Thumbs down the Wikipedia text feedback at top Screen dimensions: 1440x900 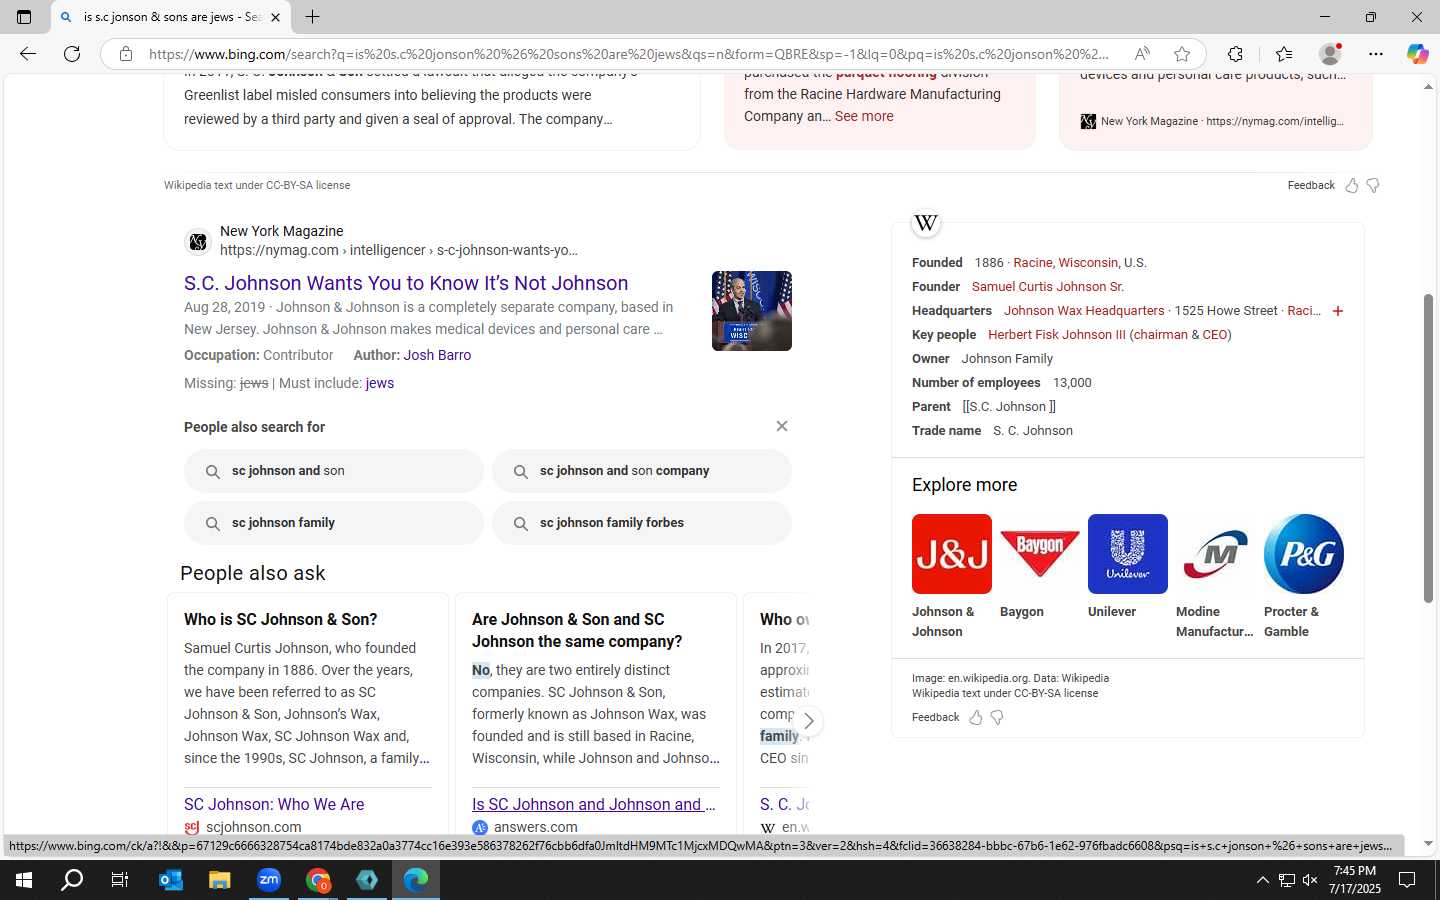1373,185
